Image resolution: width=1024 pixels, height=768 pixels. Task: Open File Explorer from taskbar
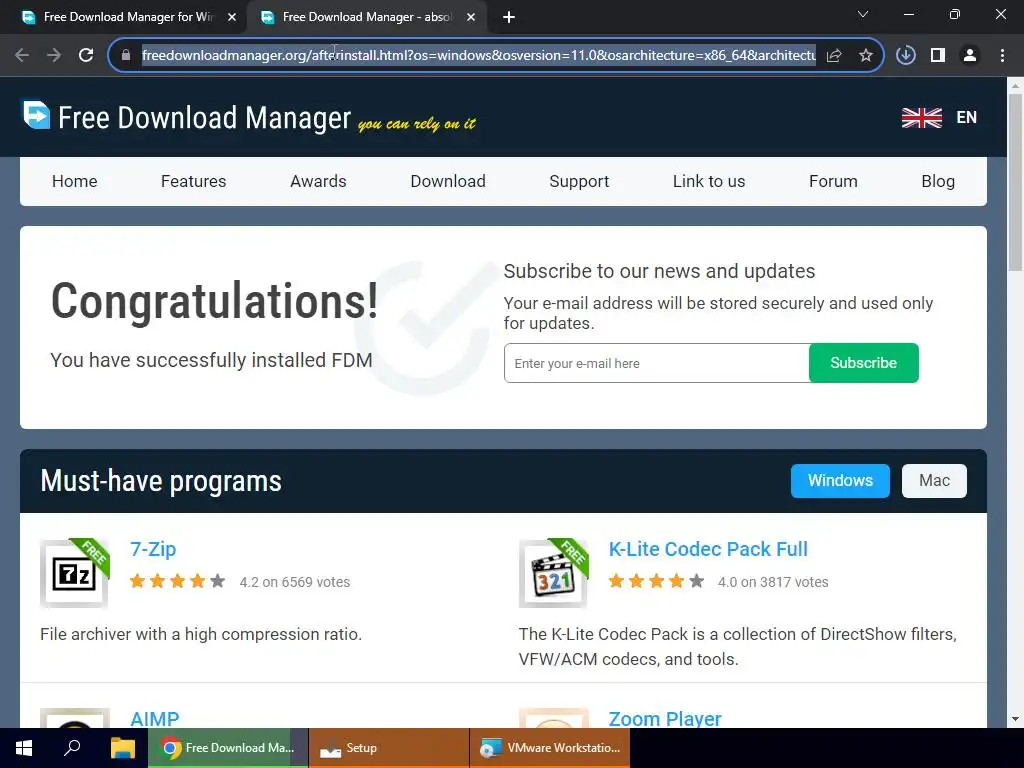pyautogui.click(x=122, y=748)
